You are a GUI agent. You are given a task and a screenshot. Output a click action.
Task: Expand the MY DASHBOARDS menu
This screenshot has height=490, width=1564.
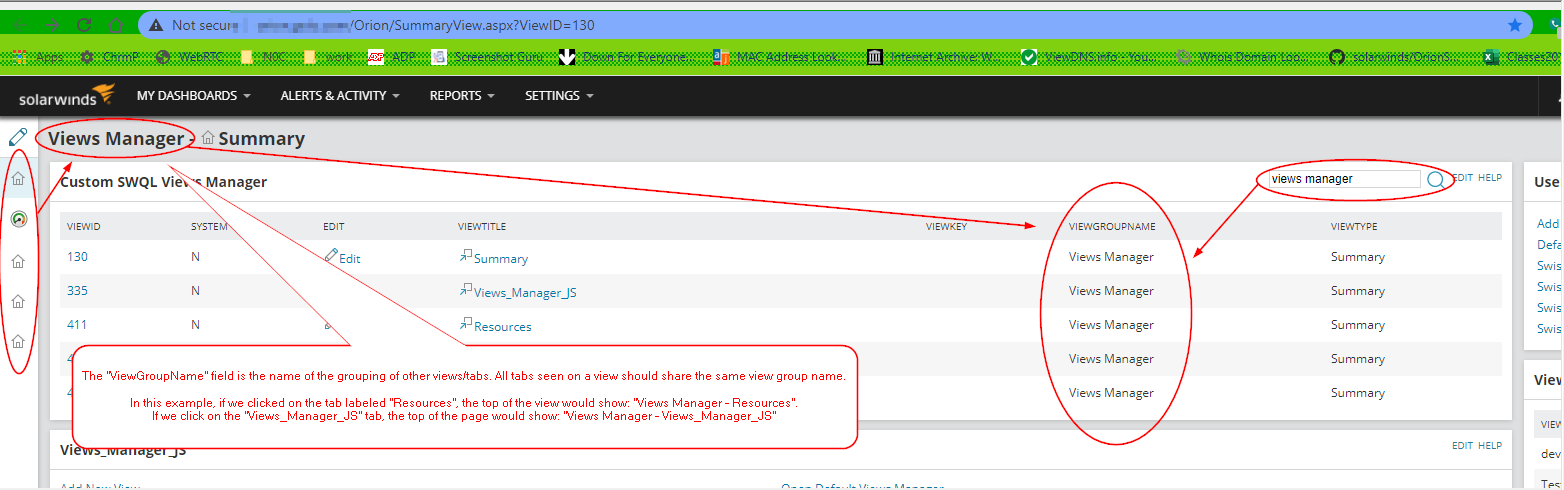193,96
